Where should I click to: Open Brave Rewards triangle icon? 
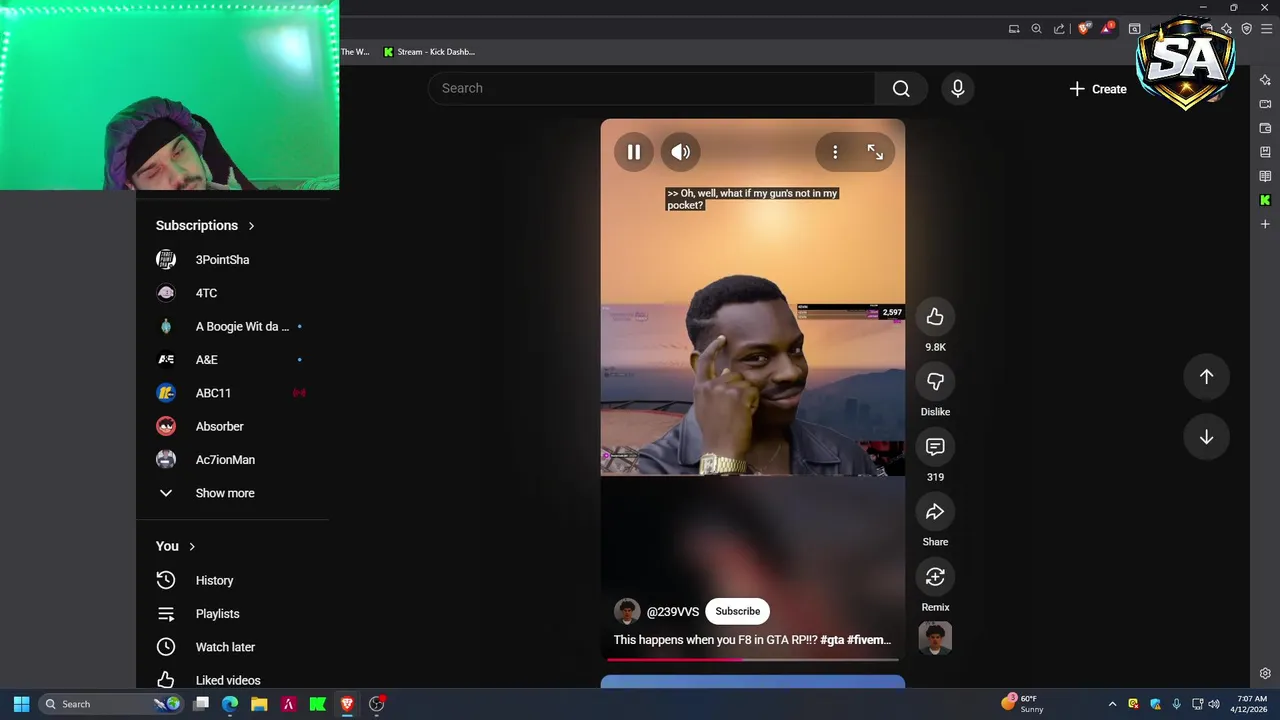click(x=1107, y=29)
